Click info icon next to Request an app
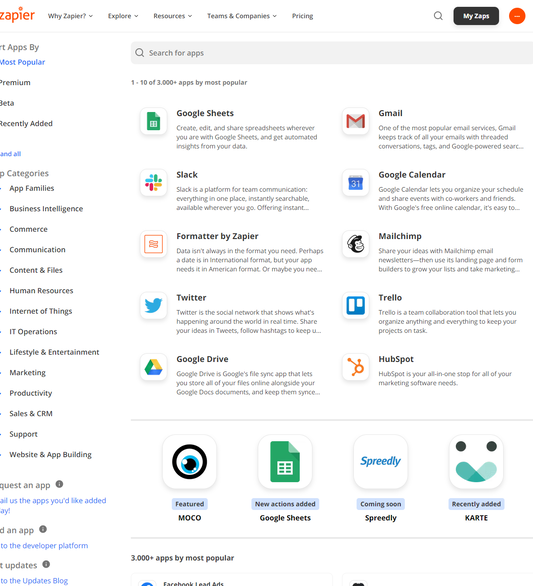 [59, 484]
